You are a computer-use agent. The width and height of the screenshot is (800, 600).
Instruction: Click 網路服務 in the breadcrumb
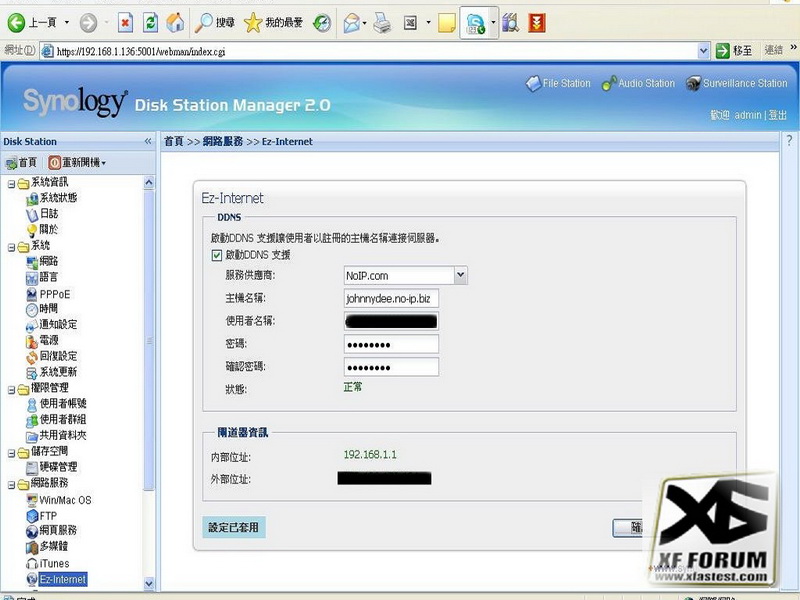(x=222, y=141)
